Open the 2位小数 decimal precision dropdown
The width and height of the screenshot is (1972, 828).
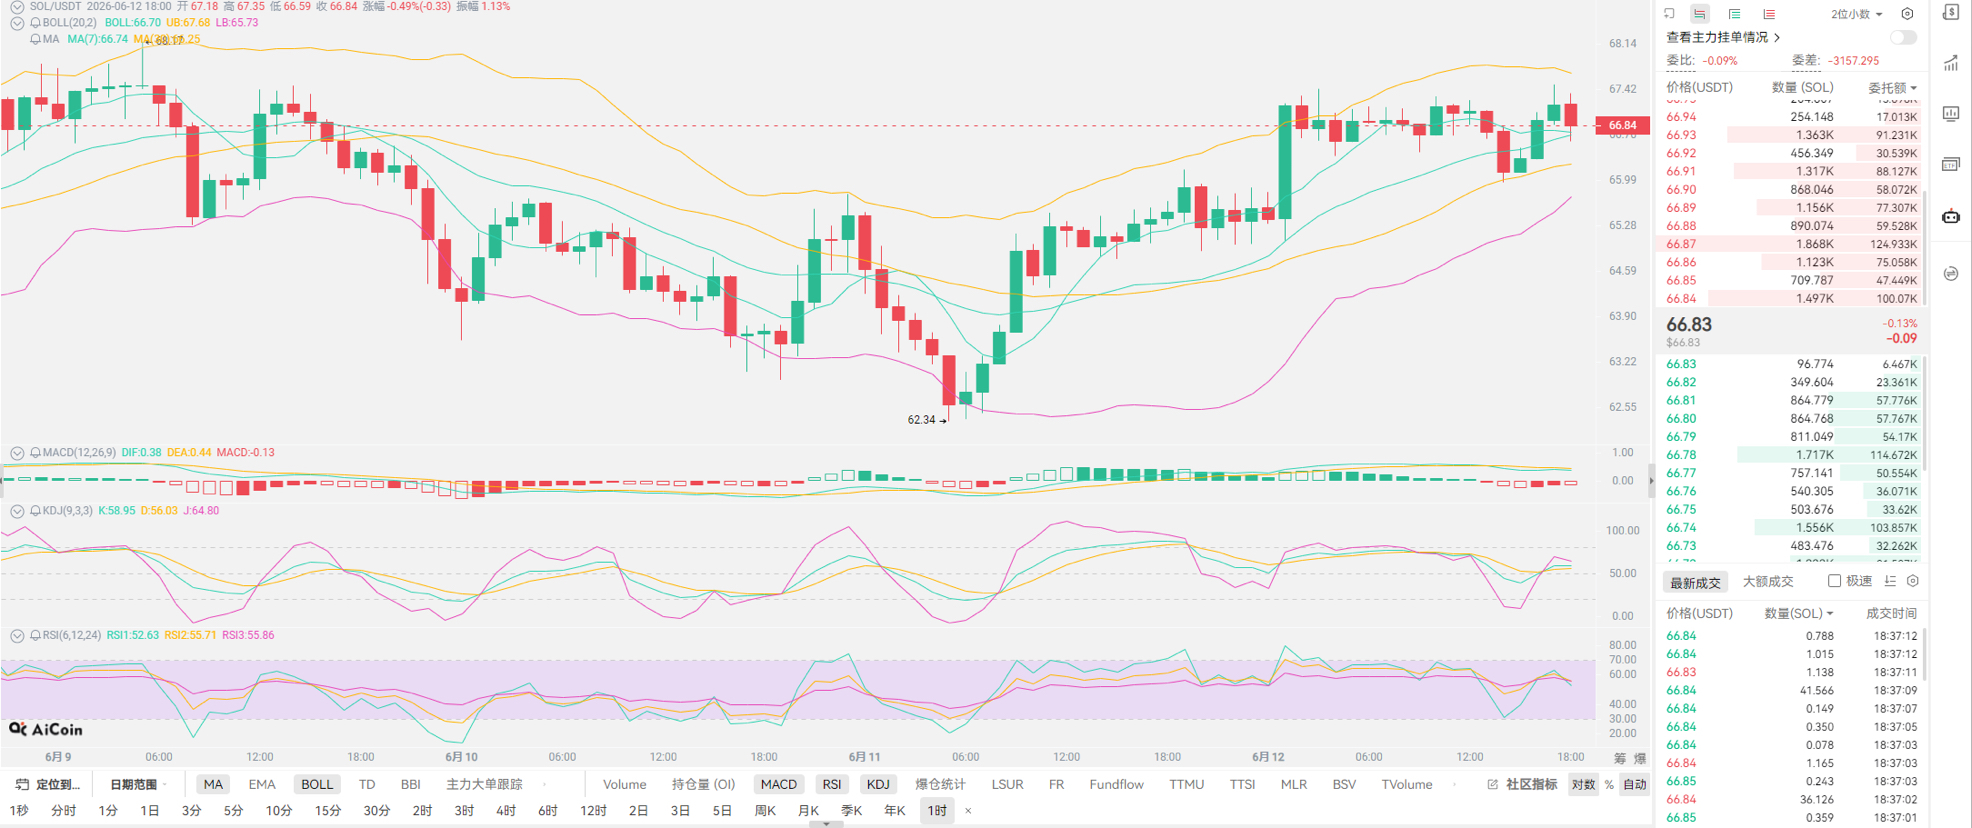click(1856, 14)
